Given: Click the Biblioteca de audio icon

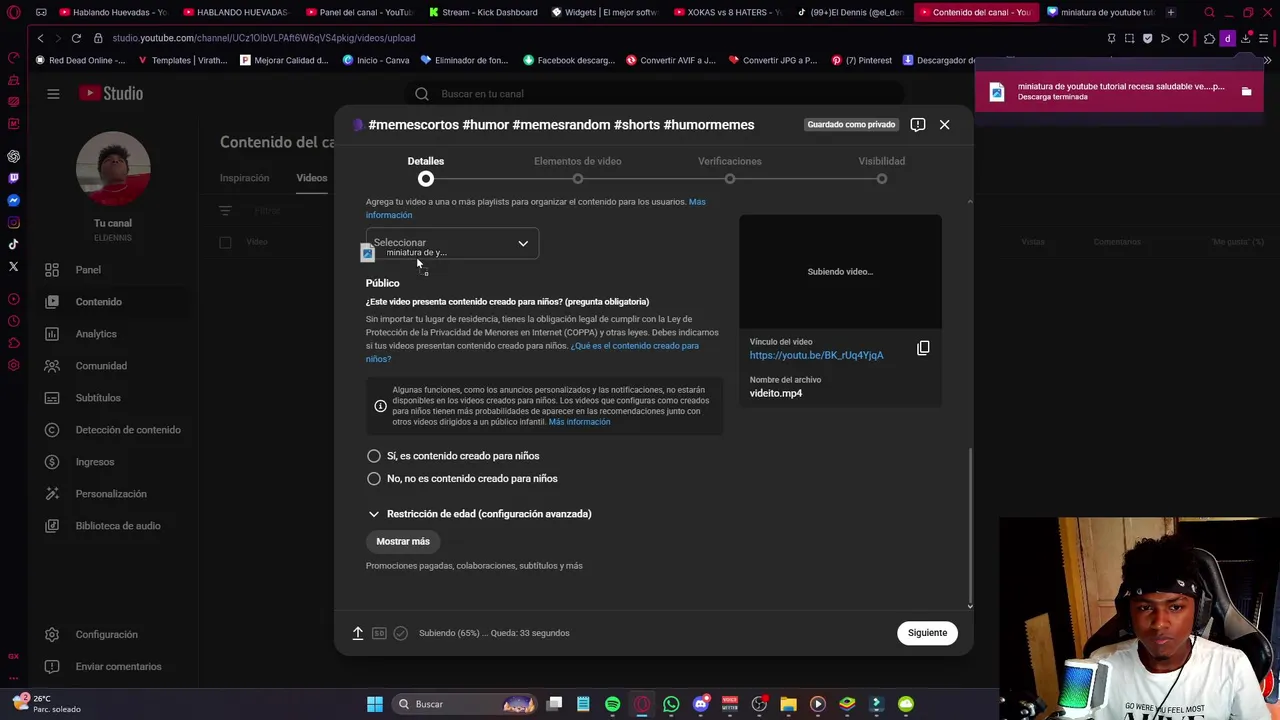Looking at the screenshot, I should tap(52, 526).
